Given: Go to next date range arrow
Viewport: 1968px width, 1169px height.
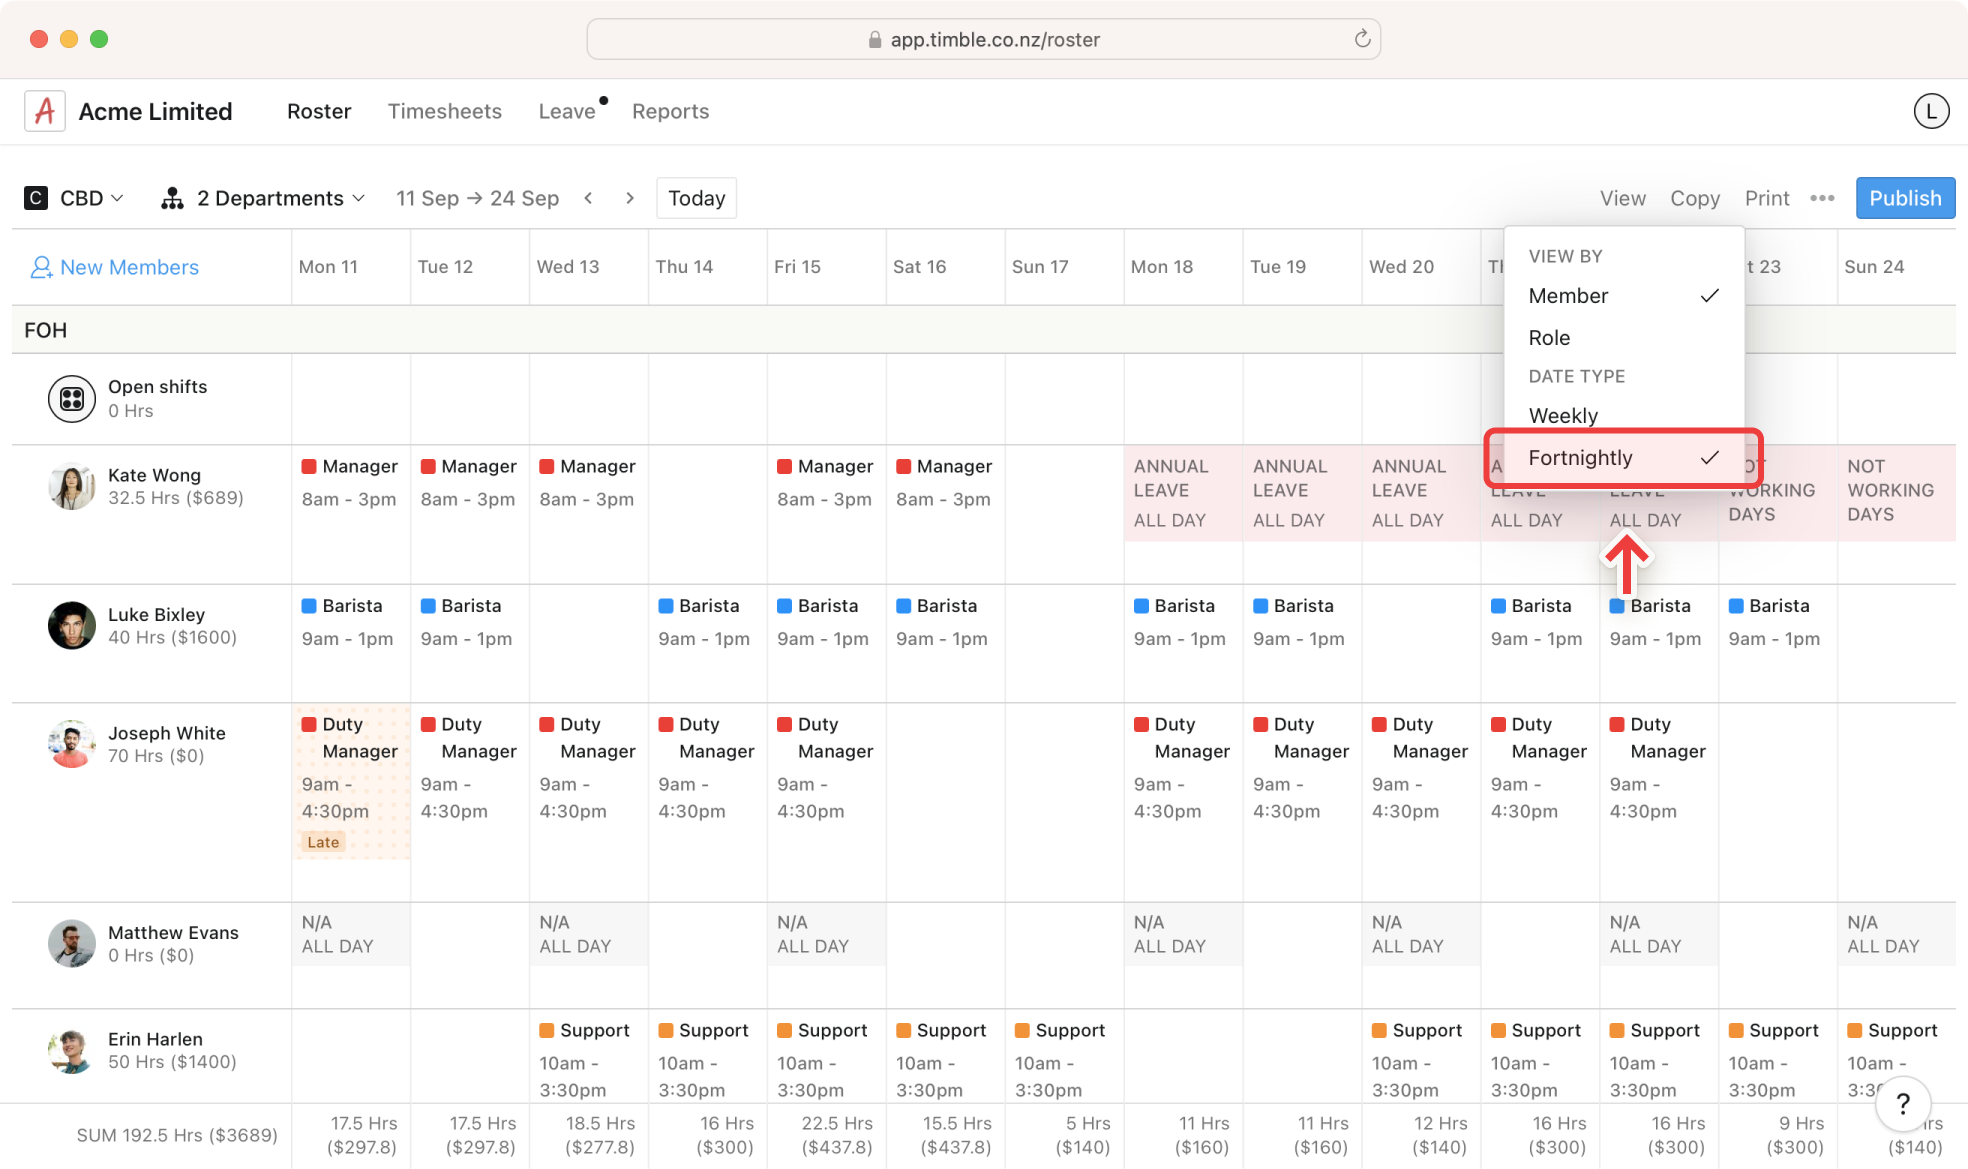Looking at the screenshot, I should 629,198.
